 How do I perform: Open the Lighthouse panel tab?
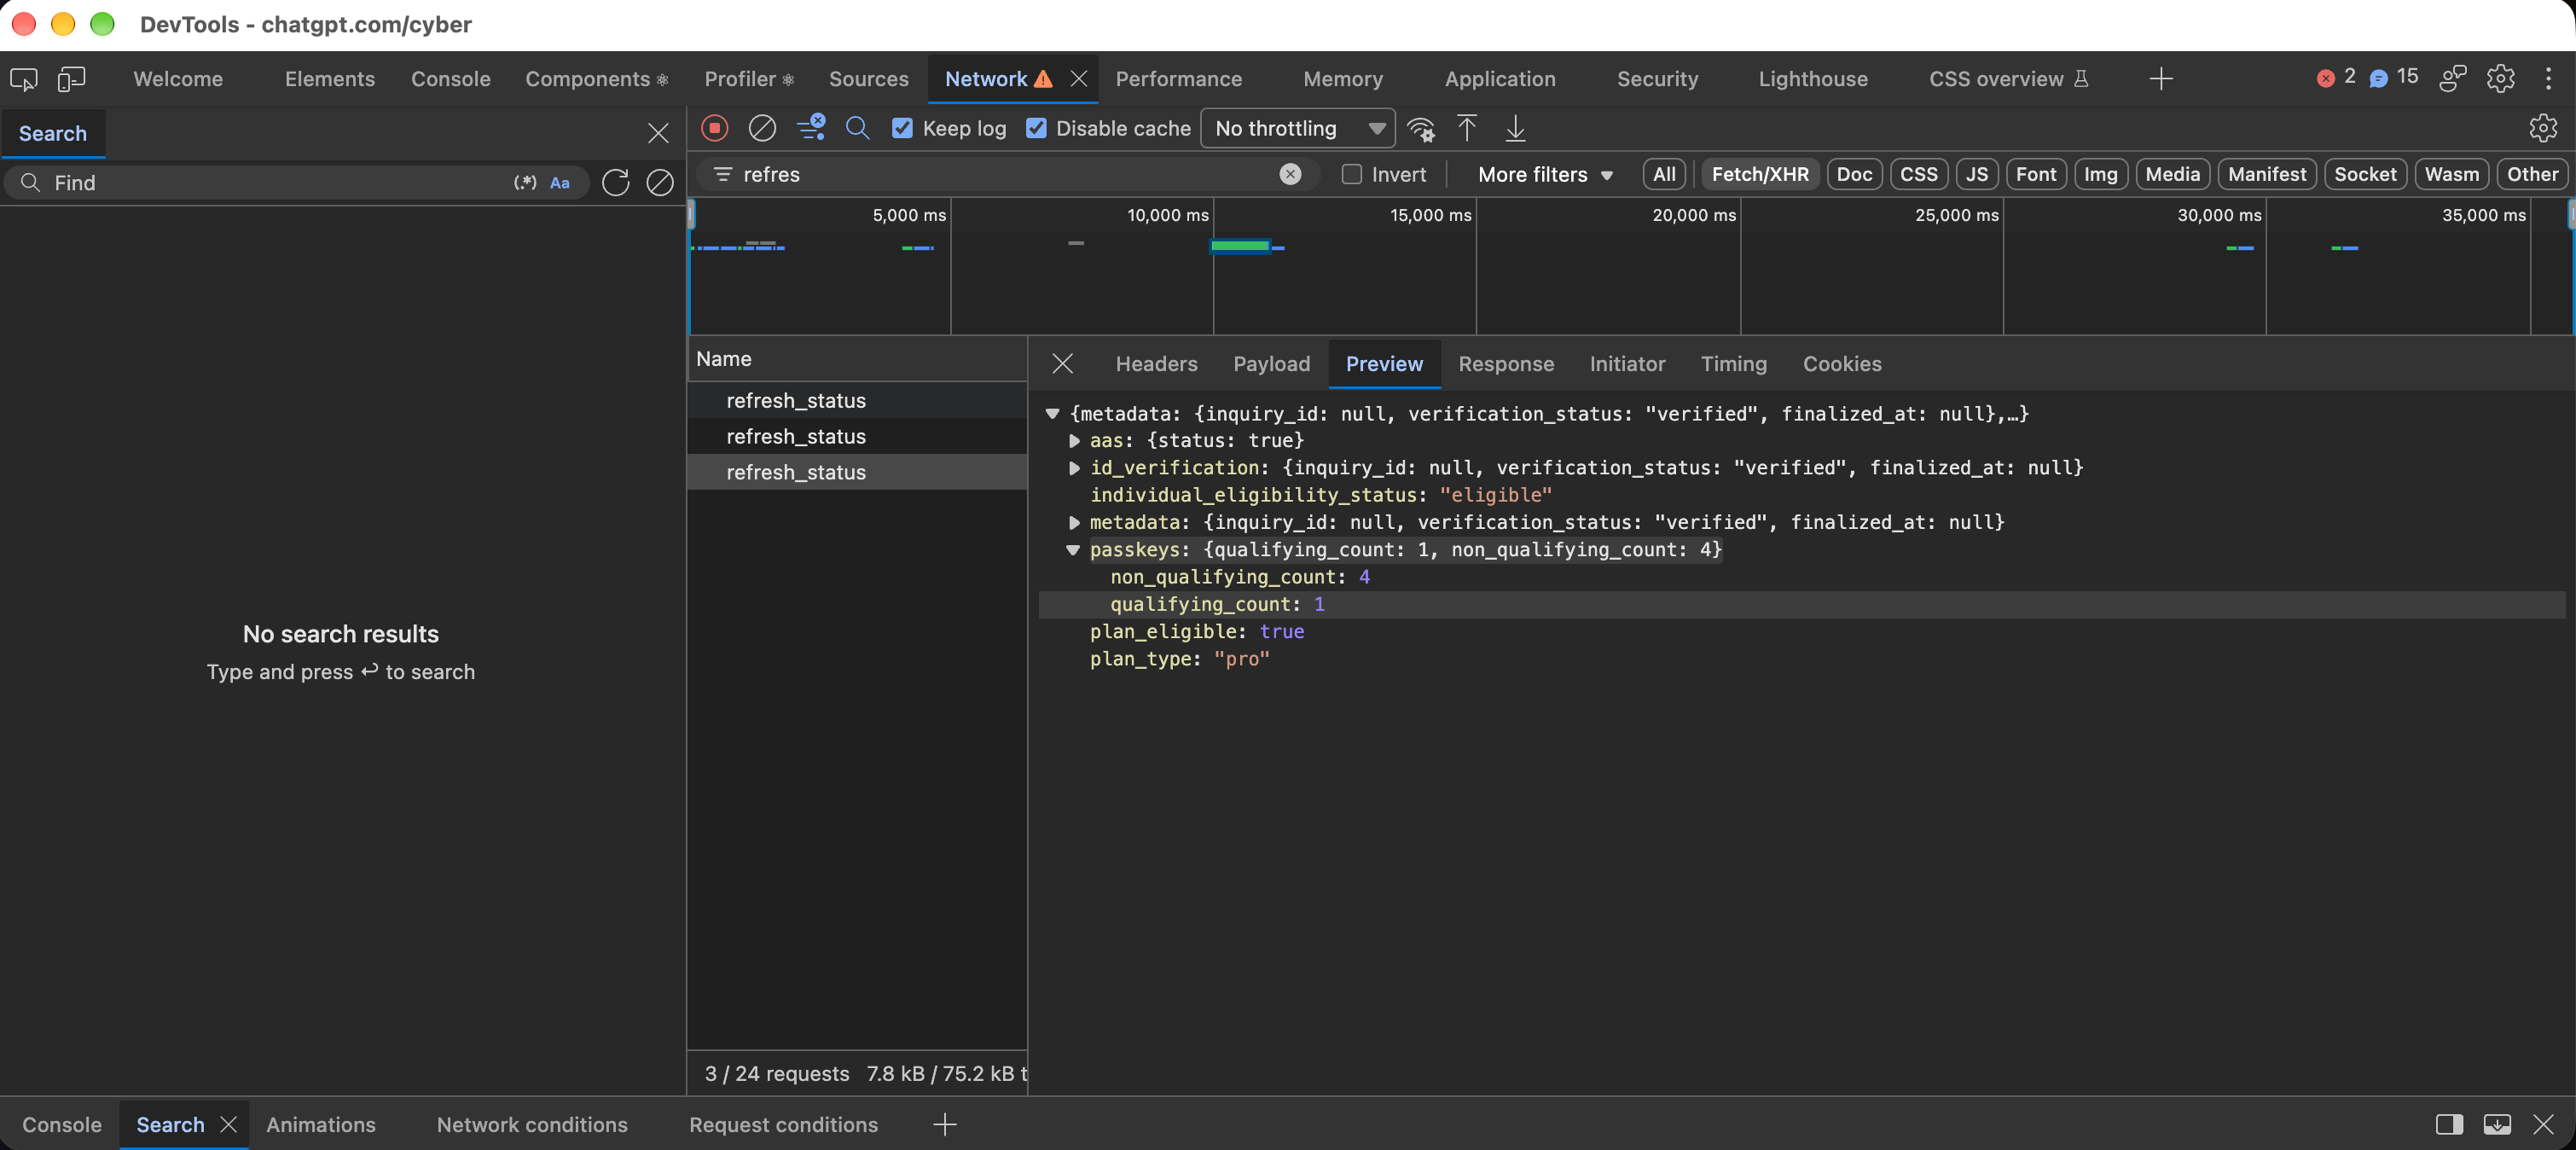pyautogui.click(x=1812, y=78)
